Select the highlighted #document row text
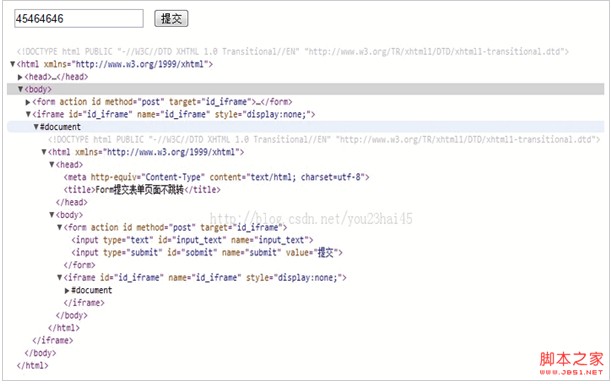Screen dimensions: 611x384 tap(60, 127)
